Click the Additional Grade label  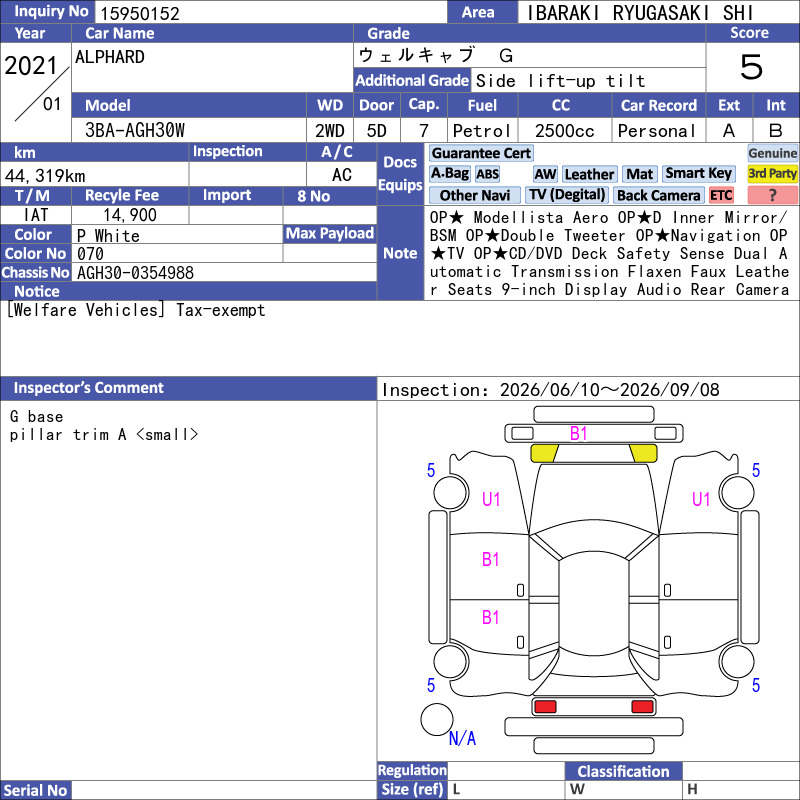click(412, 80)
